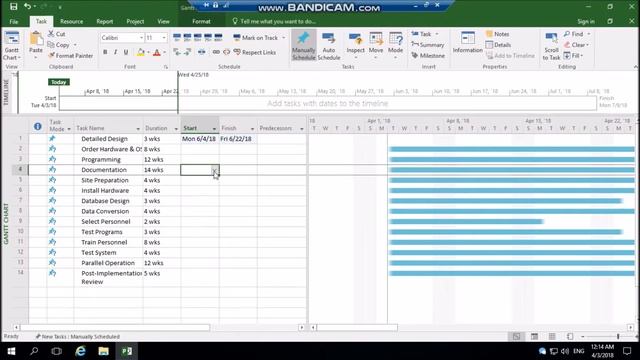Viewport: 640px width, 360px height.
Task: Click the Undo arrow icon
Action: [27, 7]
